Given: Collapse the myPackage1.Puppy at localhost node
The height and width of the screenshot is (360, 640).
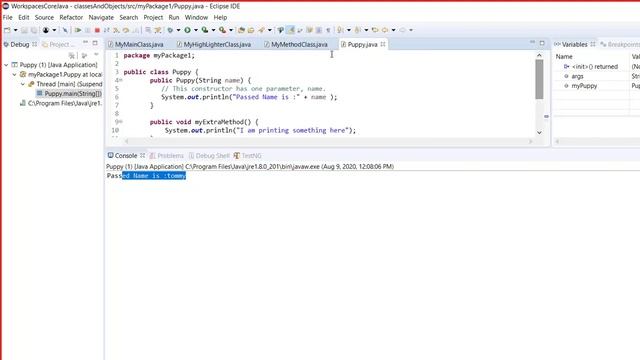Looking at the screenshot, I should point(14,75).
